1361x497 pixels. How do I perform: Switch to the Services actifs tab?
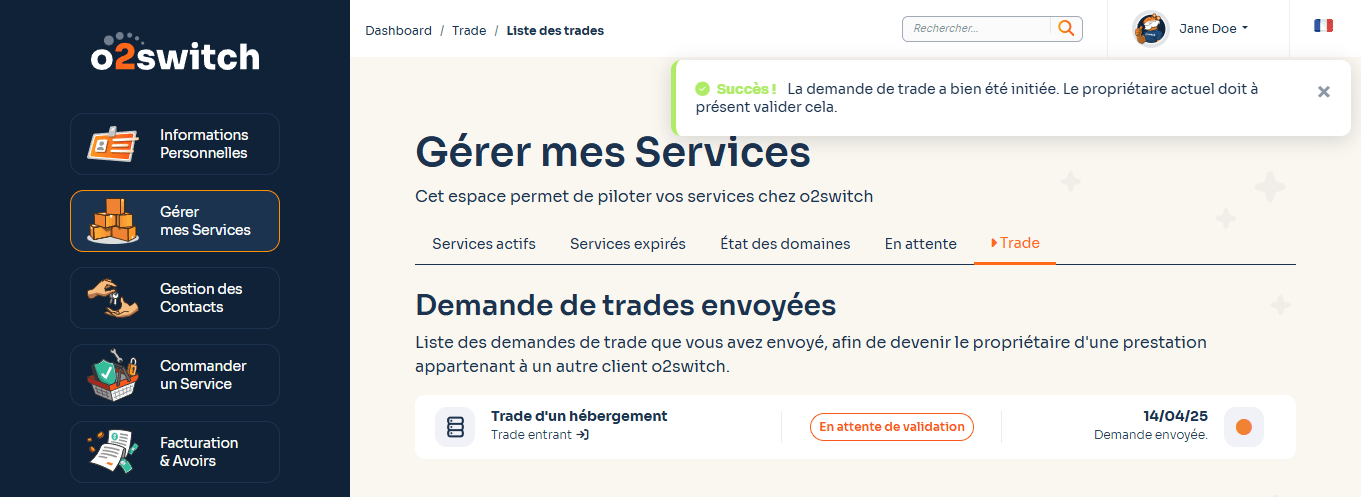(483, 244)
